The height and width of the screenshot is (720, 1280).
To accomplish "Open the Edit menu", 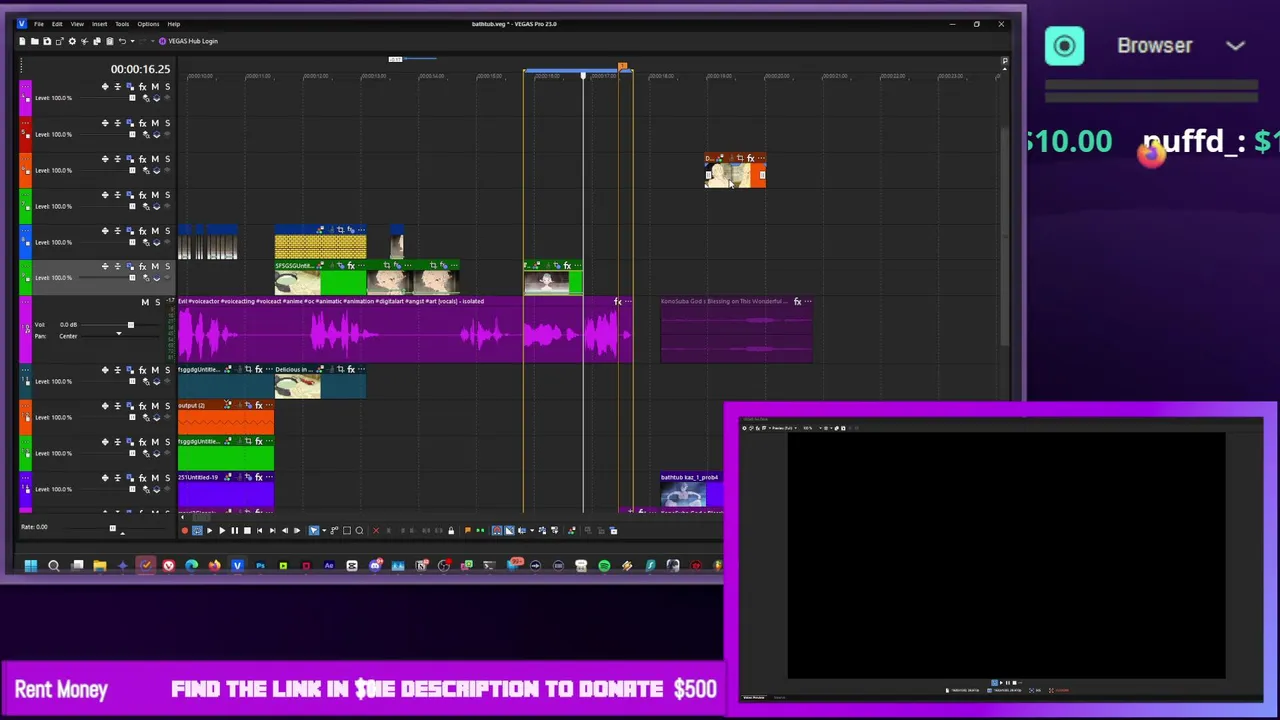I will (x=57, y=24).
